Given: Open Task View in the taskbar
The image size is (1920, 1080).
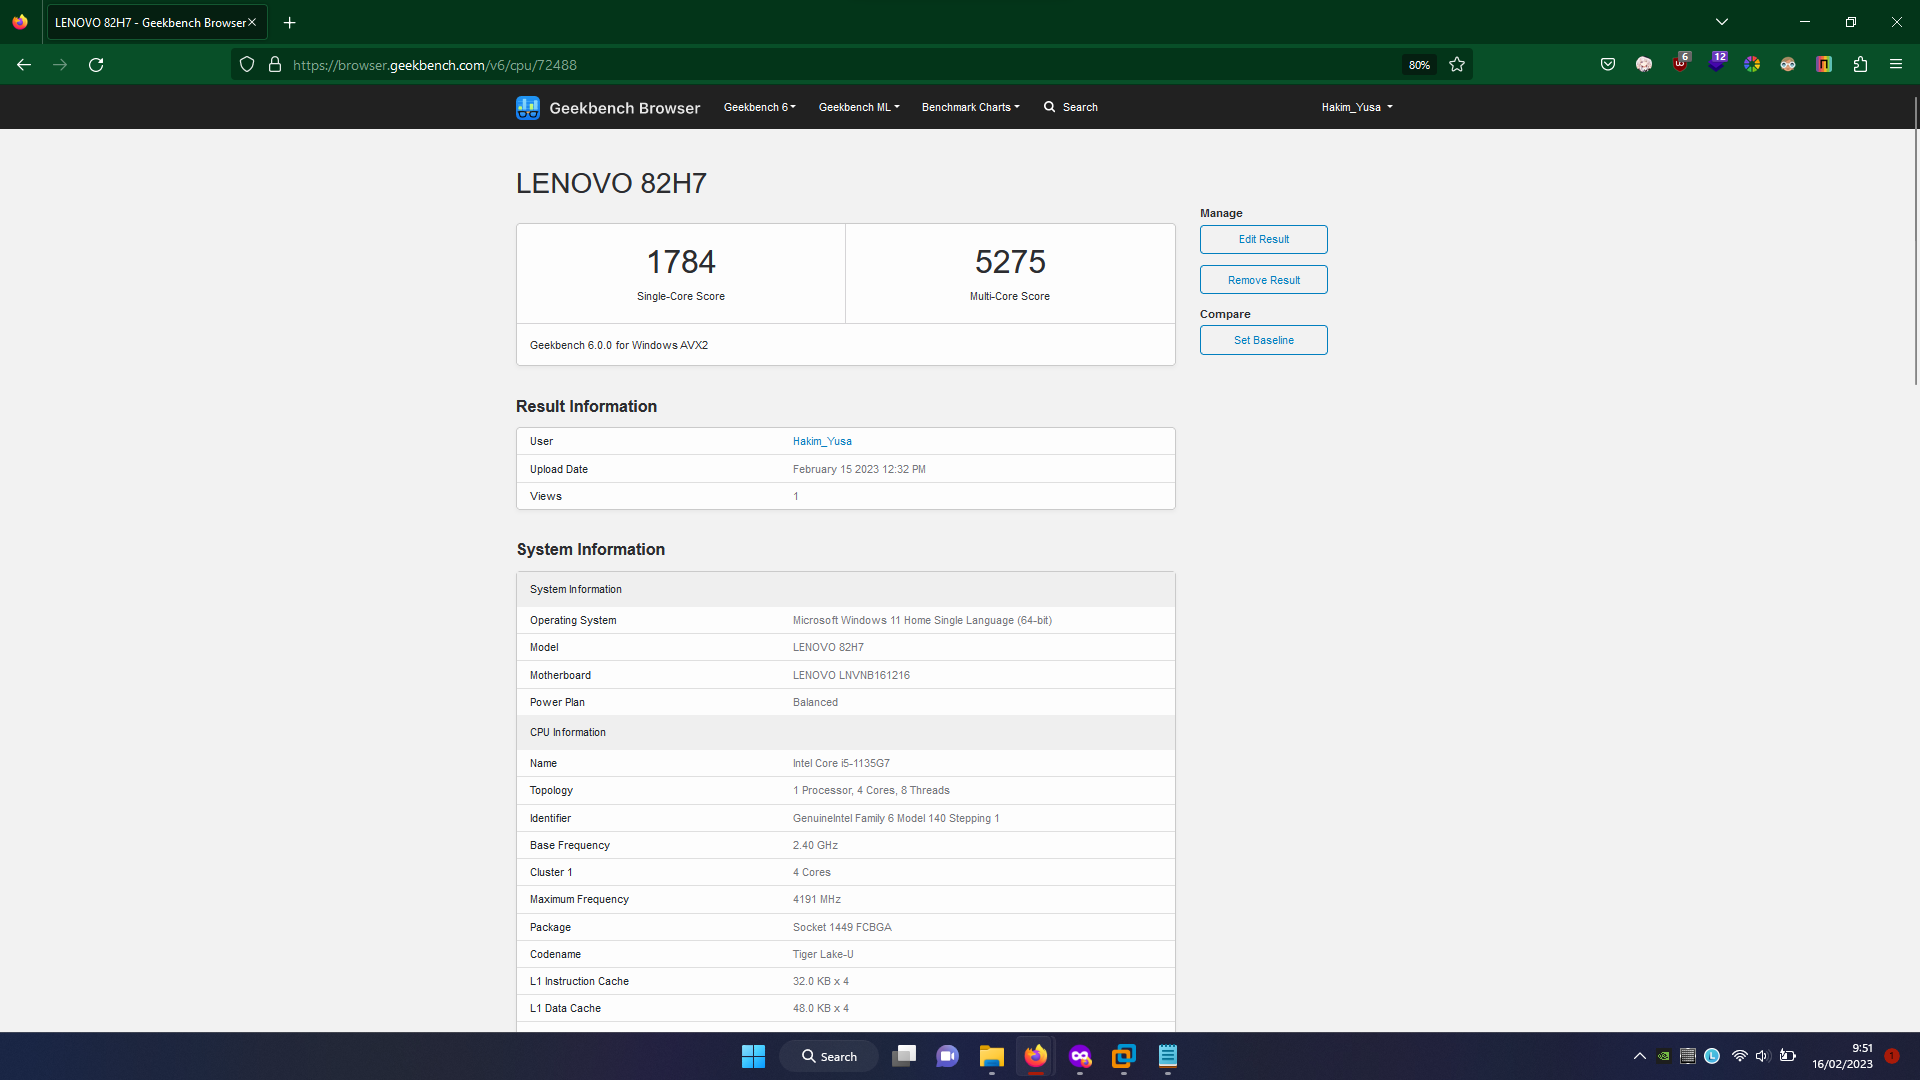Looking at the screenshot, I should (x=904, y=1056).
